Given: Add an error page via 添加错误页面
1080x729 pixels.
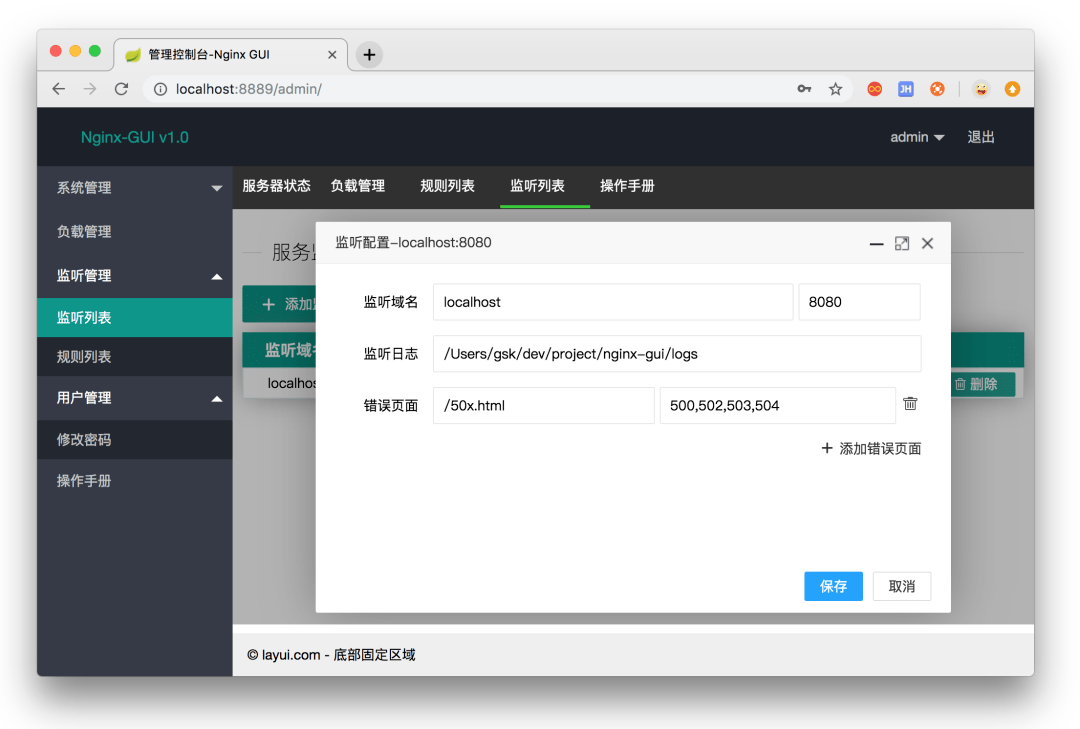Looking at the screenshot, I should coord(870,448).
